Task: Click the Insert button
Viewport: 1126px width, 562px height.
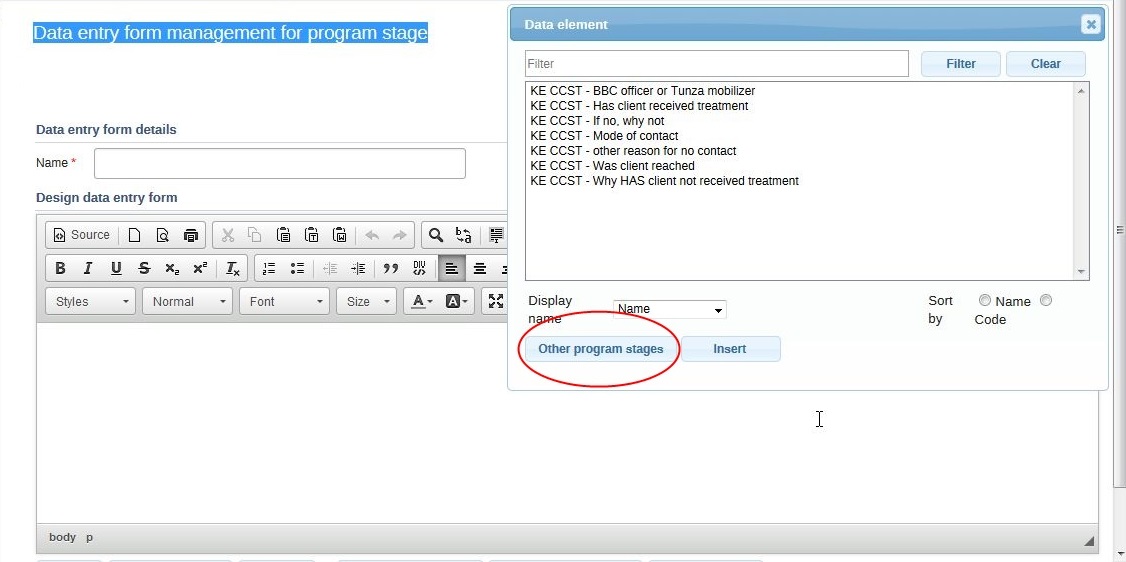Action: [730, 349]
